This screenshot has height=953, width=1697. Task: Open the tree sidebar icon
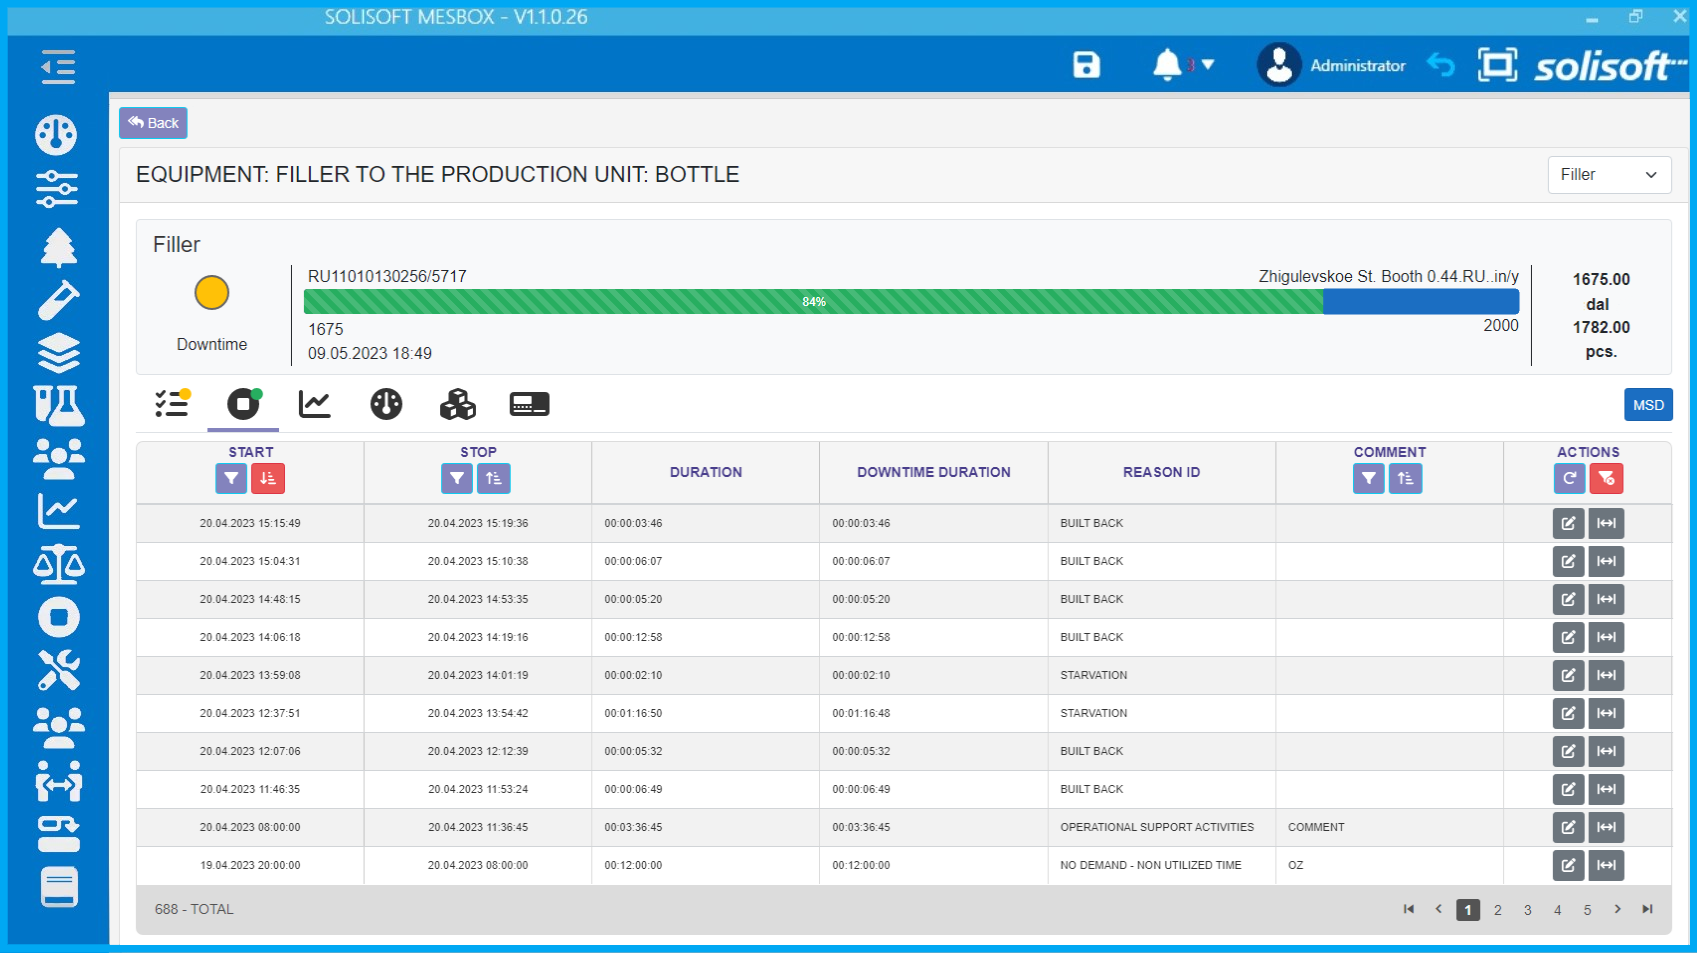tap(58, 247)
